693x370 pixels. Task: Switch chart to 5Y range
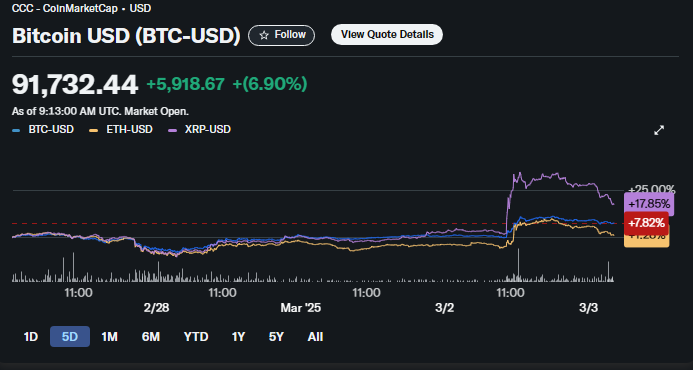276,337
